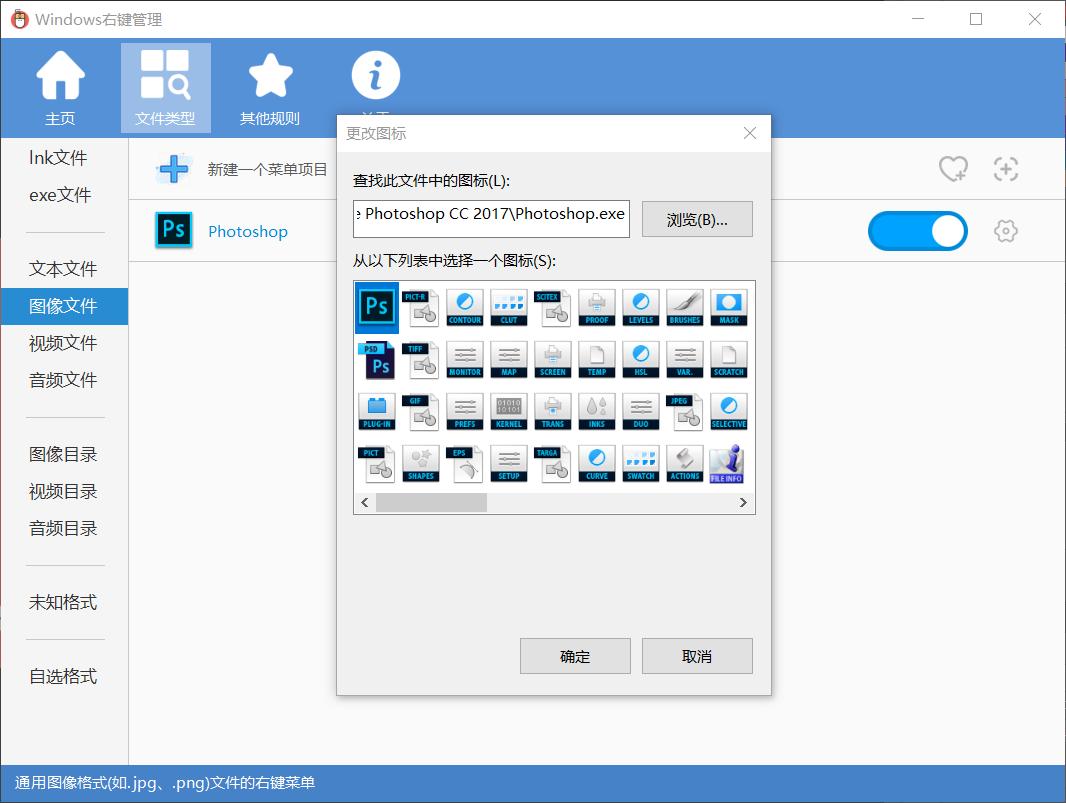The width and height of the screenshot is (1066, 803).
Task: Switch to 其他规则 tab
Action: [270, 88]
